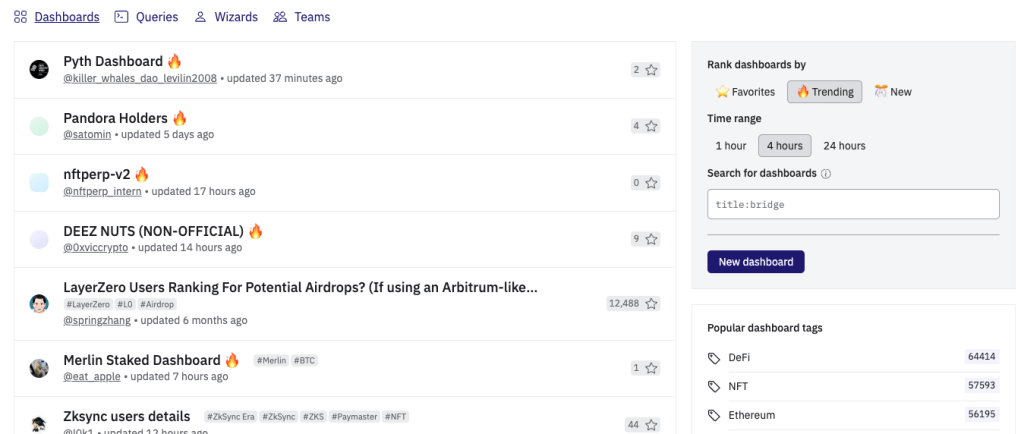Image resolution: width=1024 pixels, height=434 pixels.
Task: Select the DeFi popular tag
Action: coord(739,357)
